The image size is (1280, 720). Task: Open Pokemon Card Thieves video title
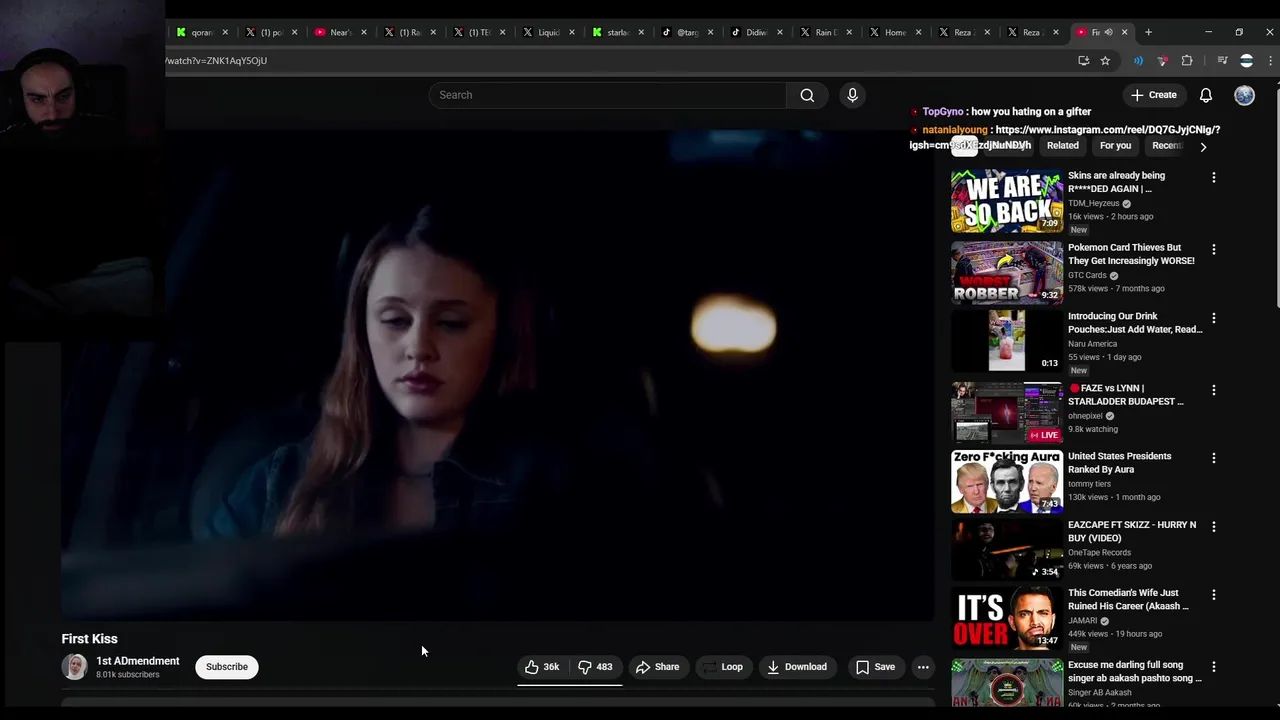point(1131,254)
